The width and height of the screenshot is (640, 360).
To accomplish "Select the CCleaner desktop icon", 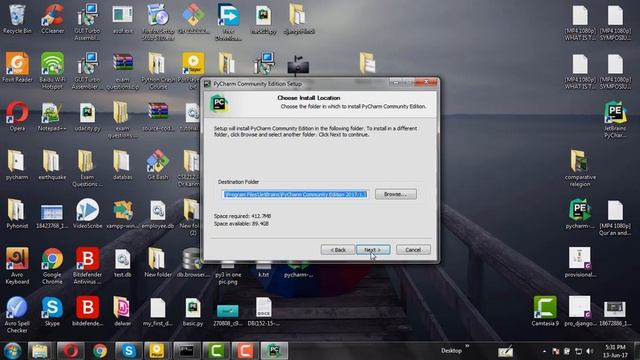I will pyautogui.click(x=52, y=19).
